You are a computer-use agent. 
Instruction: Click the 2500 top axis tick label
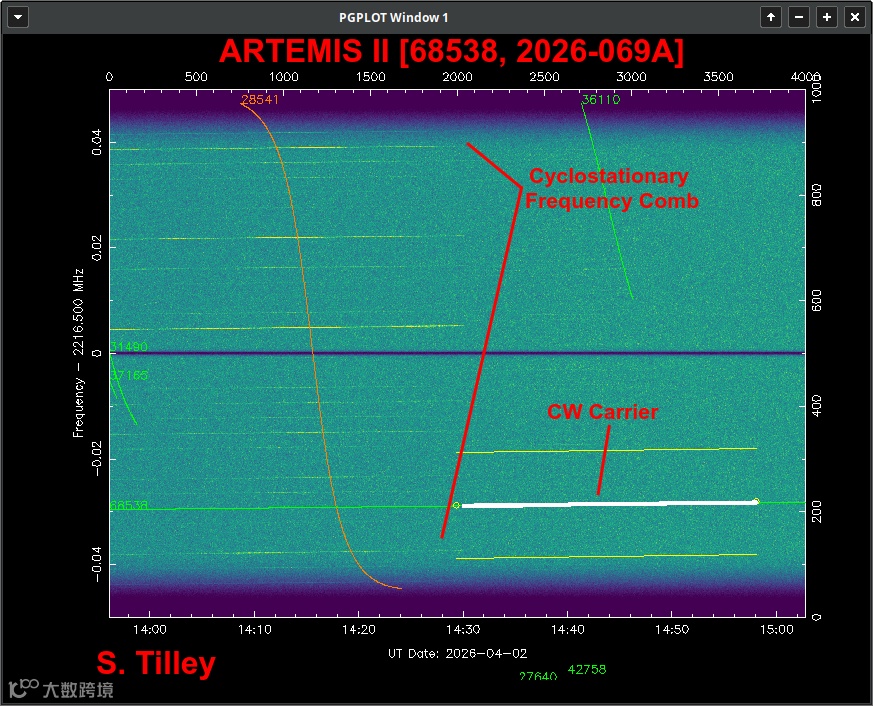click(544, 77)
